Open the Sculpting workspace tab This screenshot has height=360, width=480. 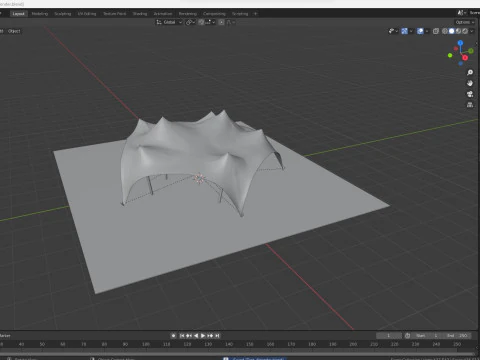63,14
